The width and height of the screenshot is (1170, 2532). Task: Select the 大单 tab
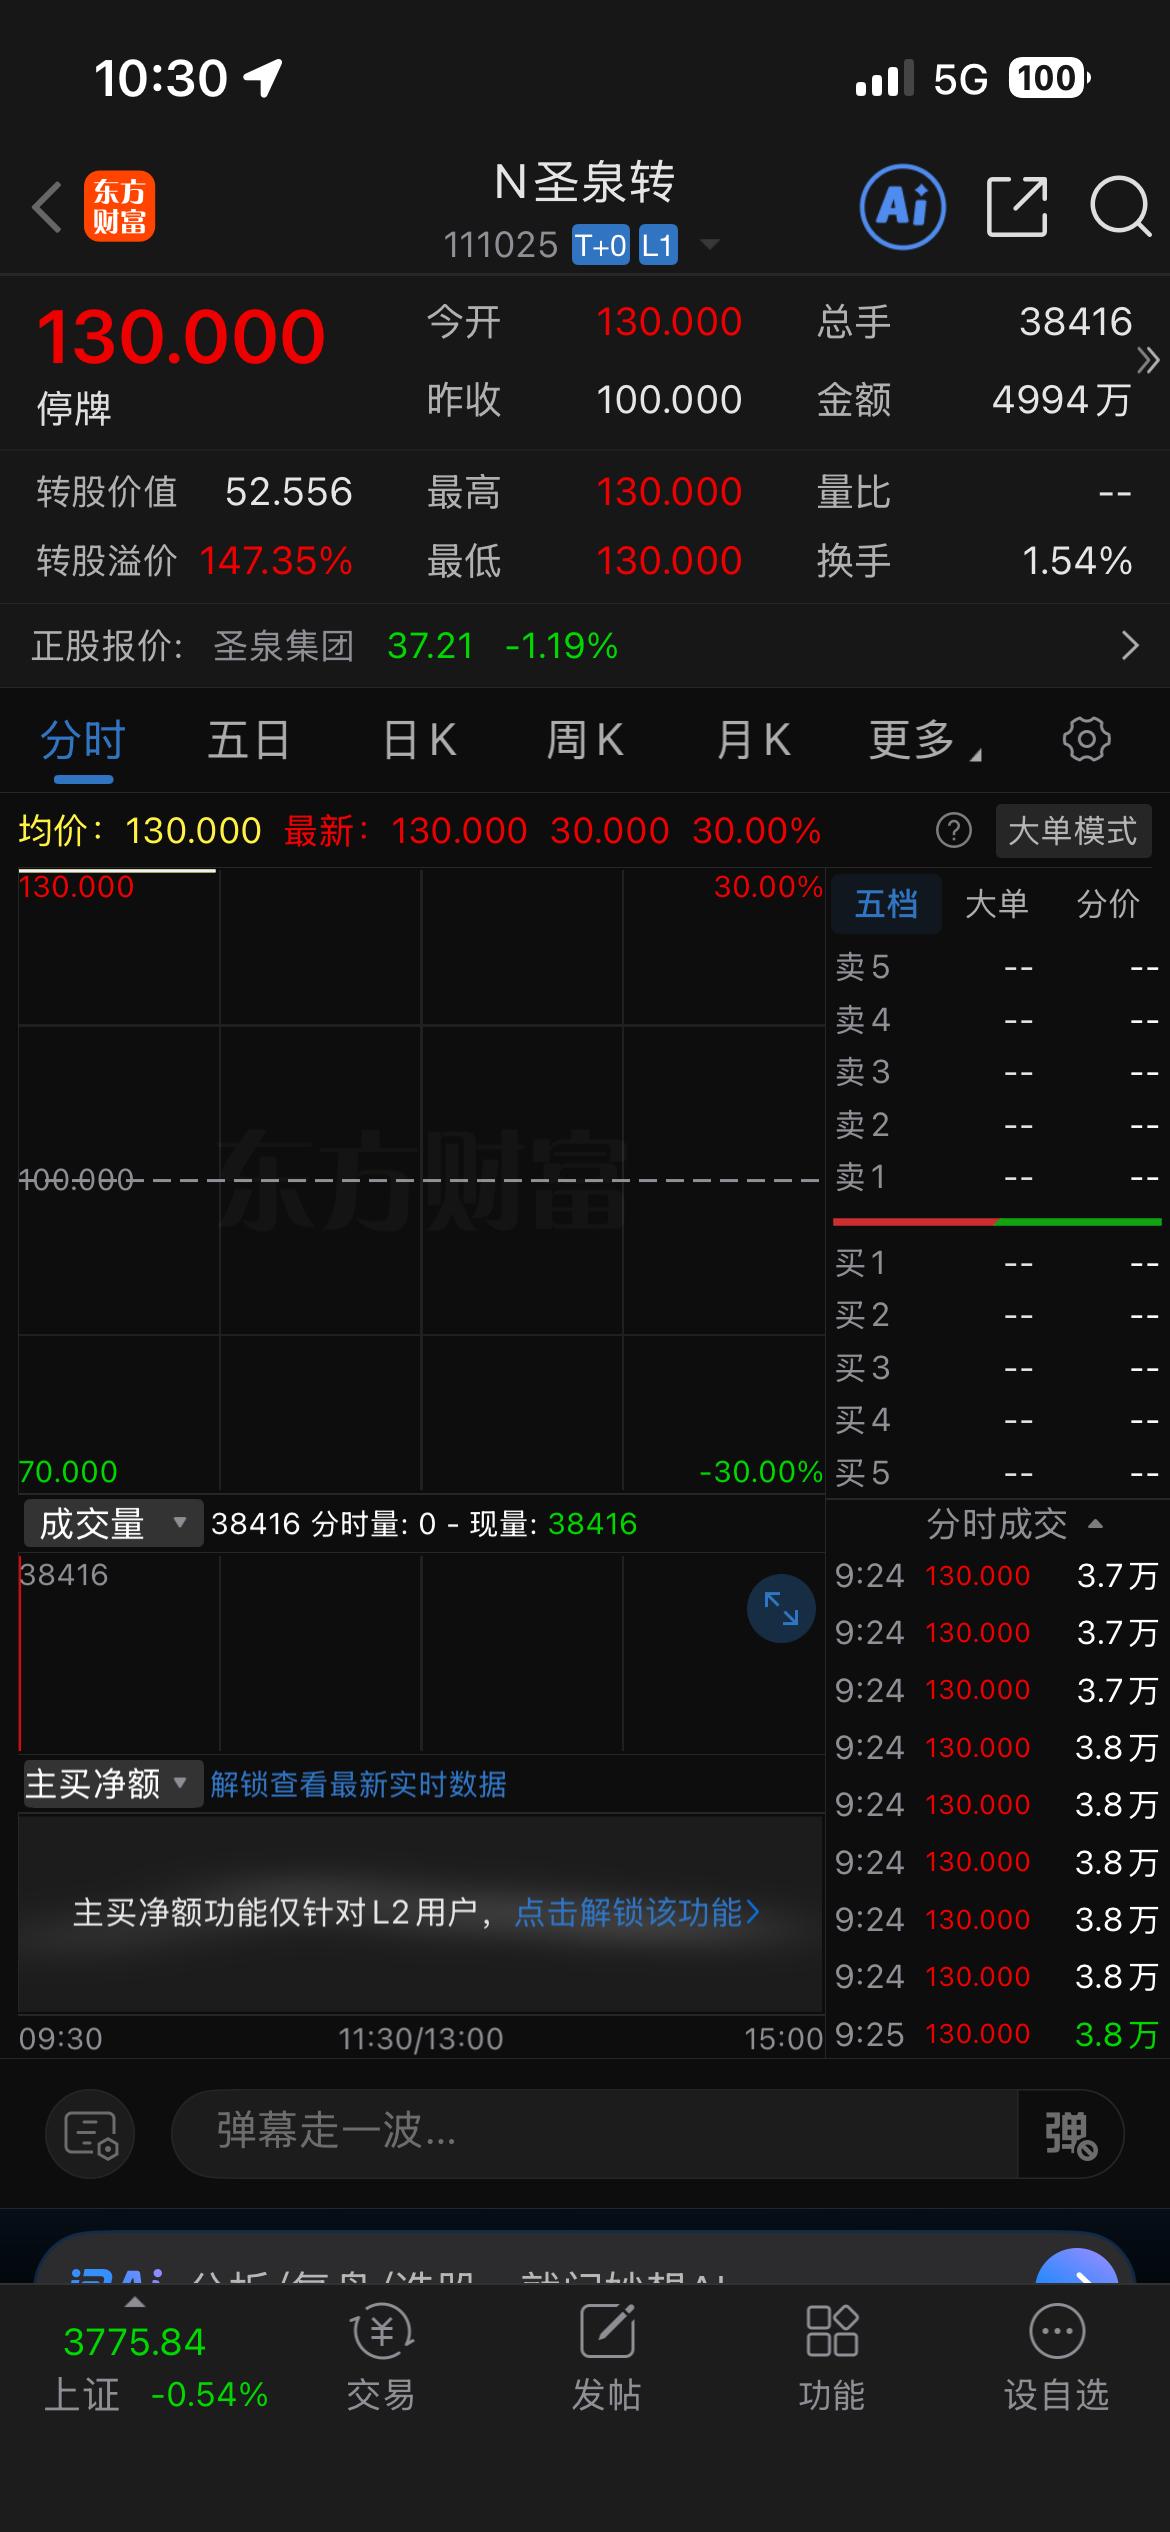pos(996,904)
